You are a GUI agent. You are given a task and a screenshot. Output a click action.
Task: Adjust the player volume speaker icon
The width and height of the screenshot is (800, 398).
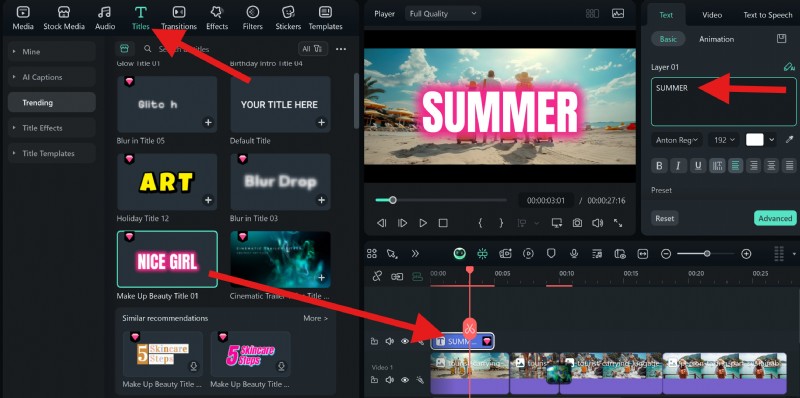point(597,223)
